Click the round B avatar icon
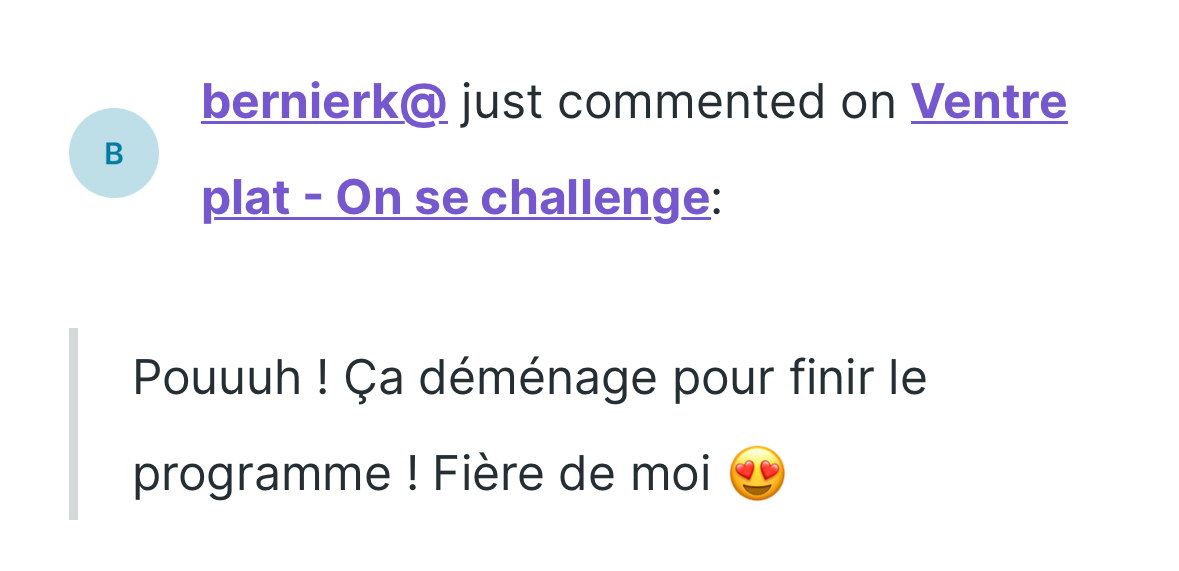The height and width of the screenshot is (571, 1179). pos(114,153)
